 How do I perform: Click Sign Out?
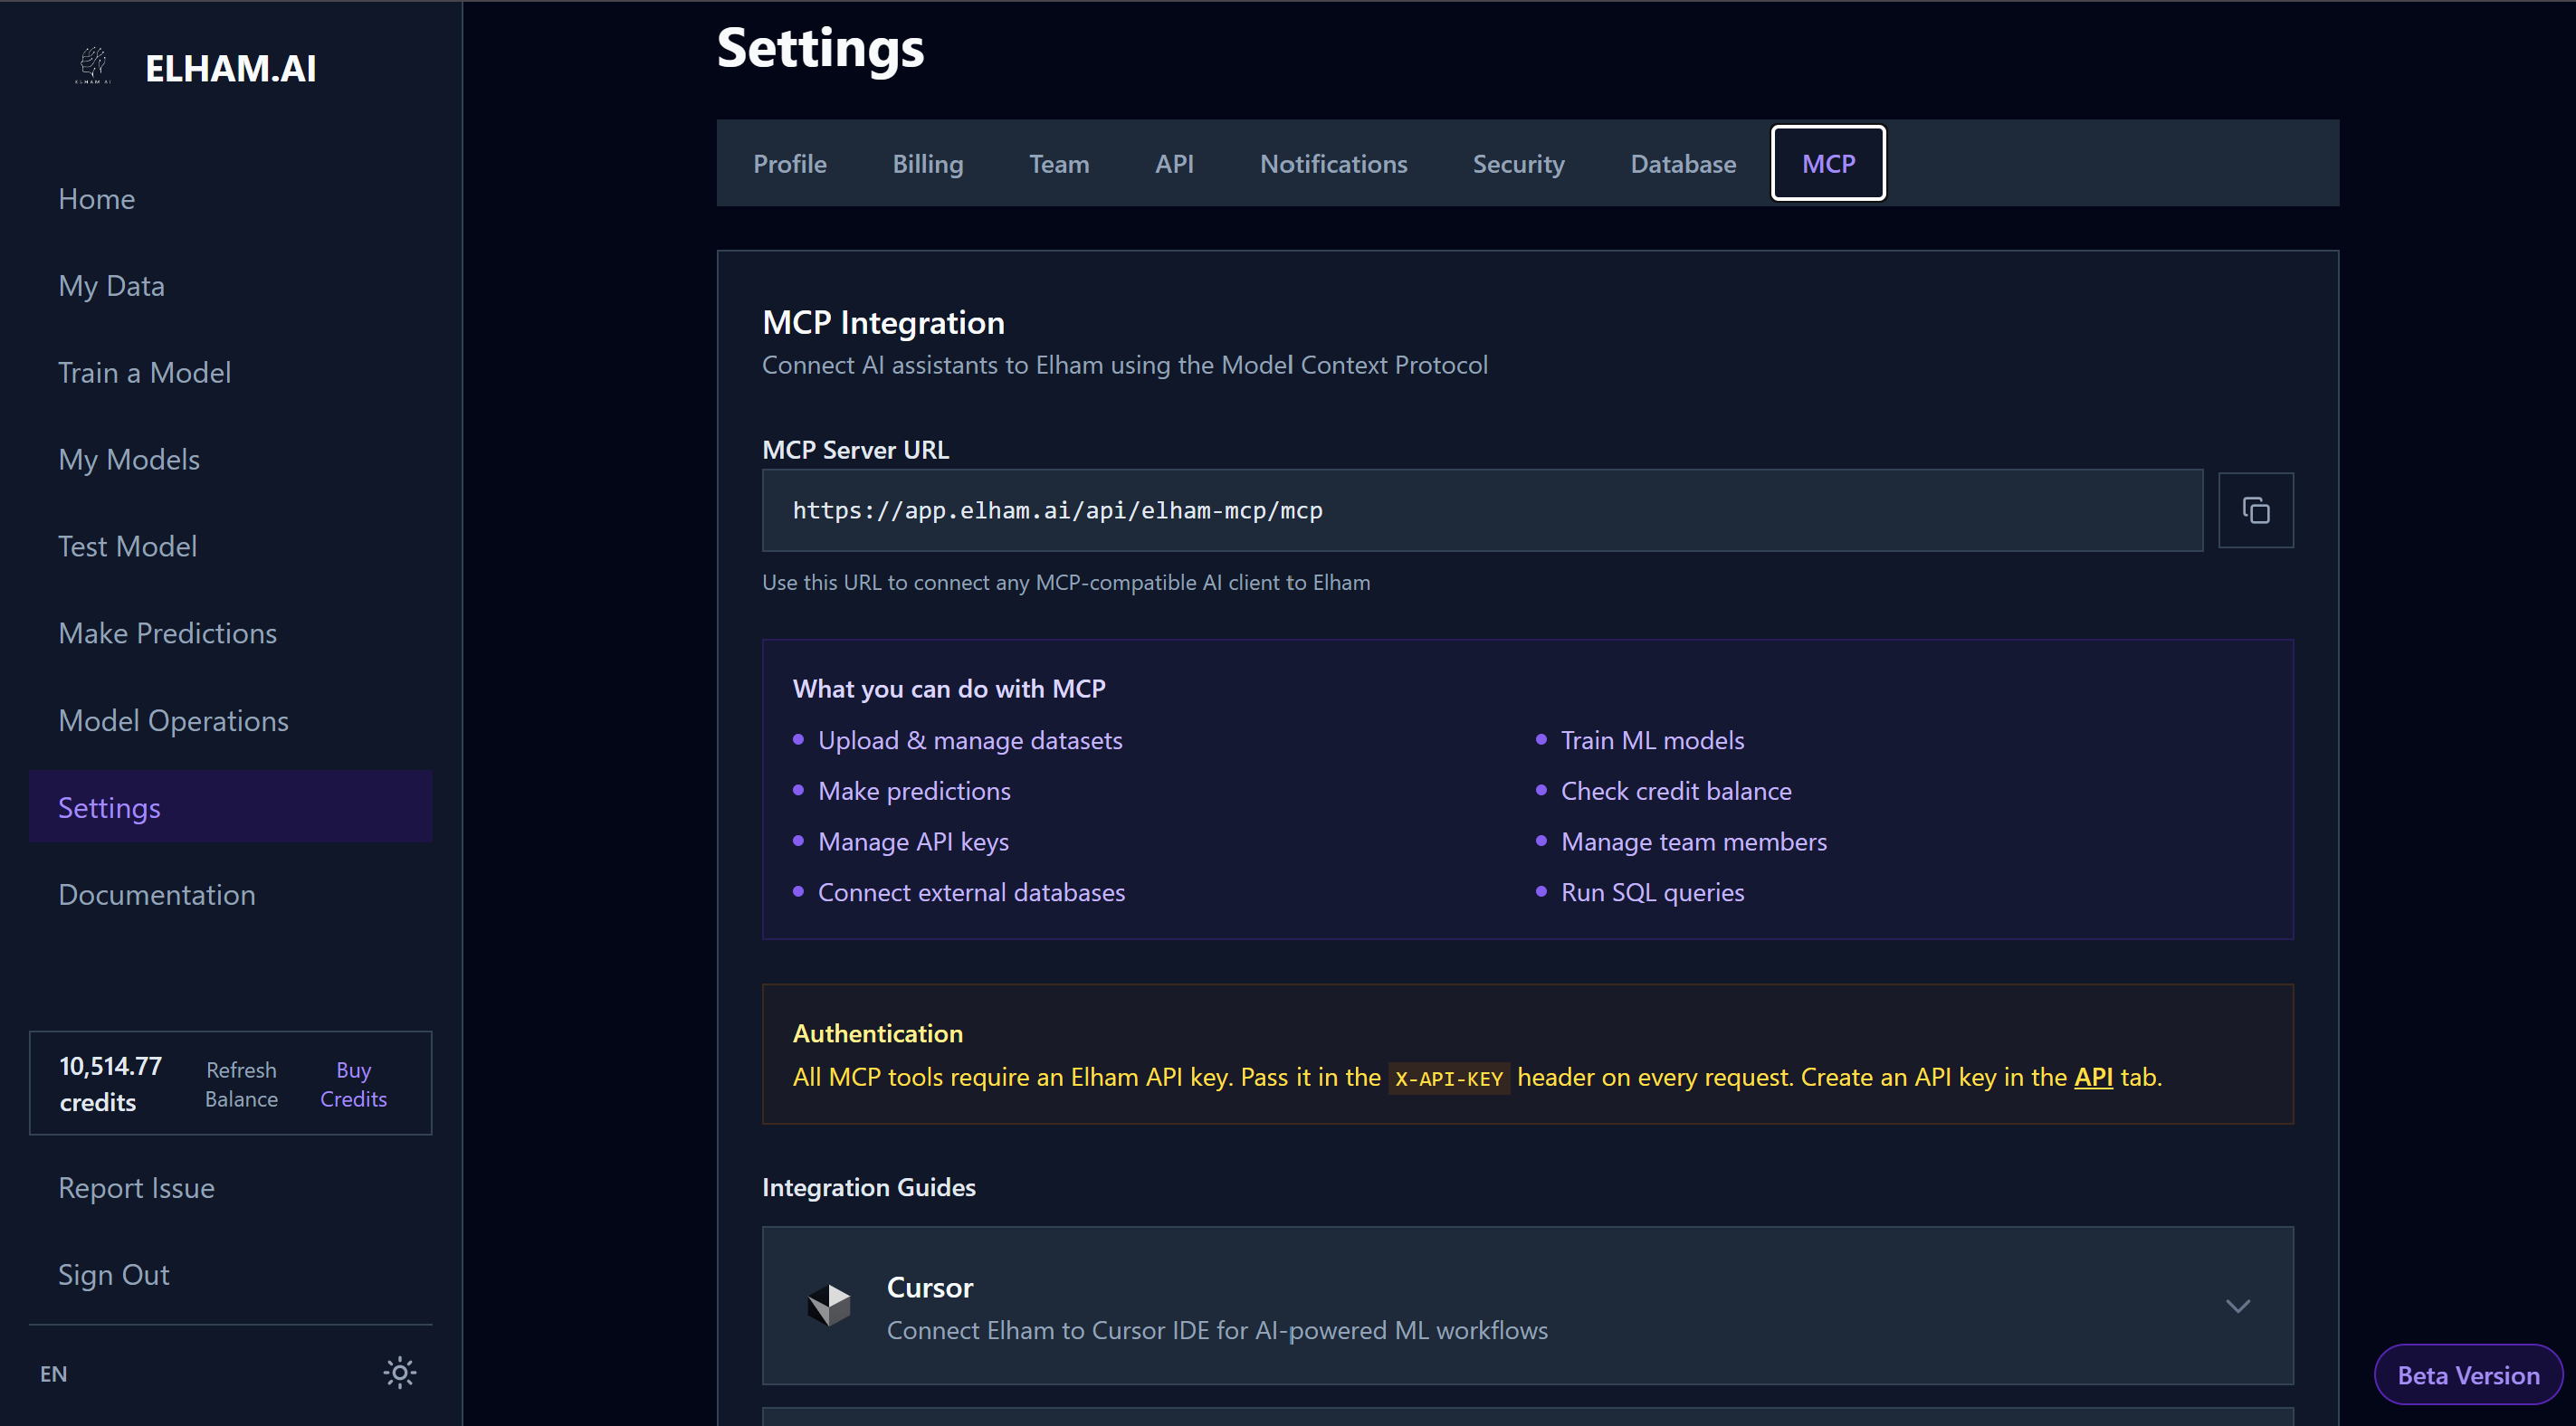[x=231, y=1275]
